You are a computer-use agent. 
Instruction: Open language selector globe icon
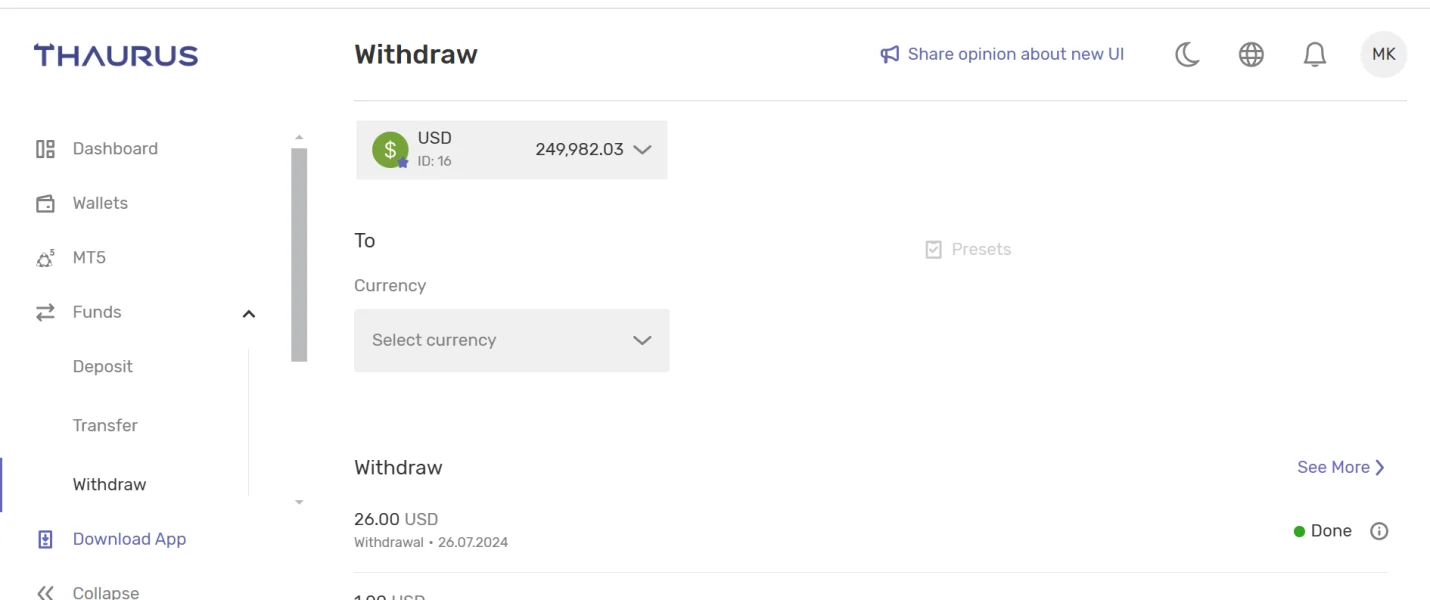1251,55
